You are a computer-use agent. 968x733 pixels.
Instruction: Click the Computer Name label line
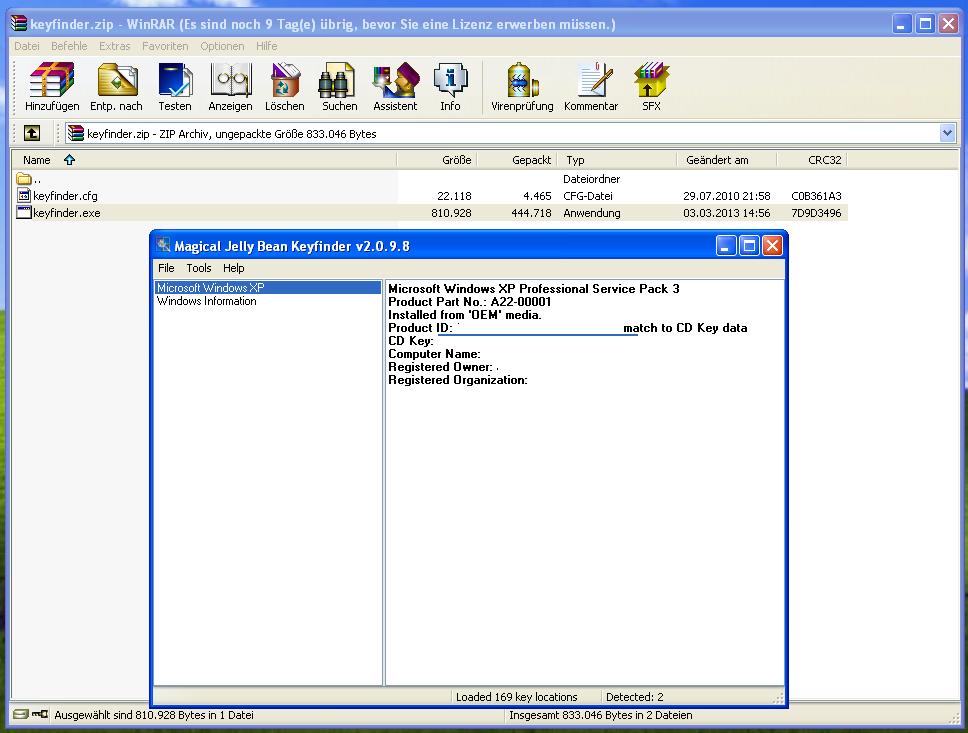click(x=434, y=354)
